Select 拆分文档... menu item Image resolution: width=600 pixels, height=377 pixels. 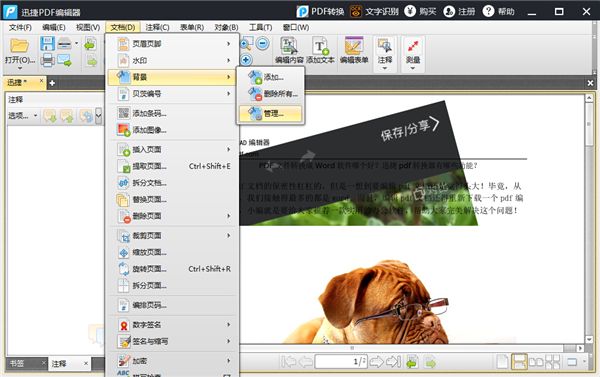172,183
